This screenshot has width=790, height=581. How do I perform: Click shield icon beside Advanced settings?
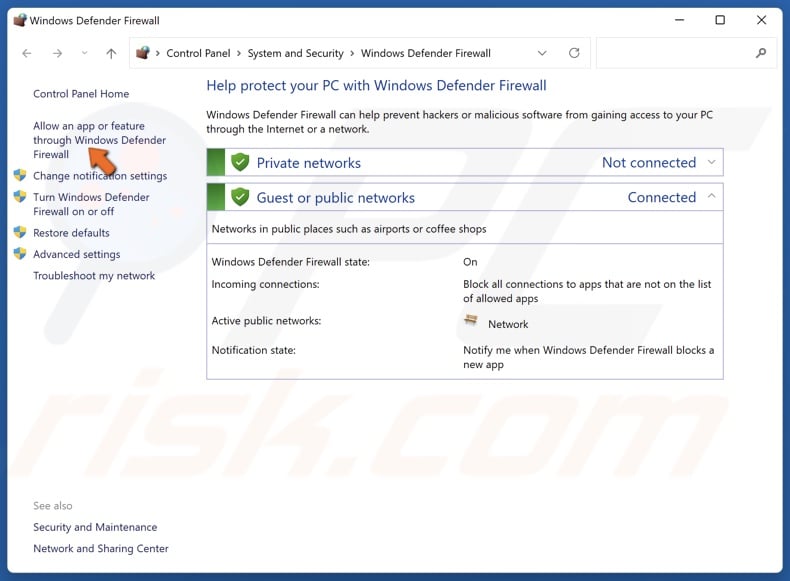point(20,253)
